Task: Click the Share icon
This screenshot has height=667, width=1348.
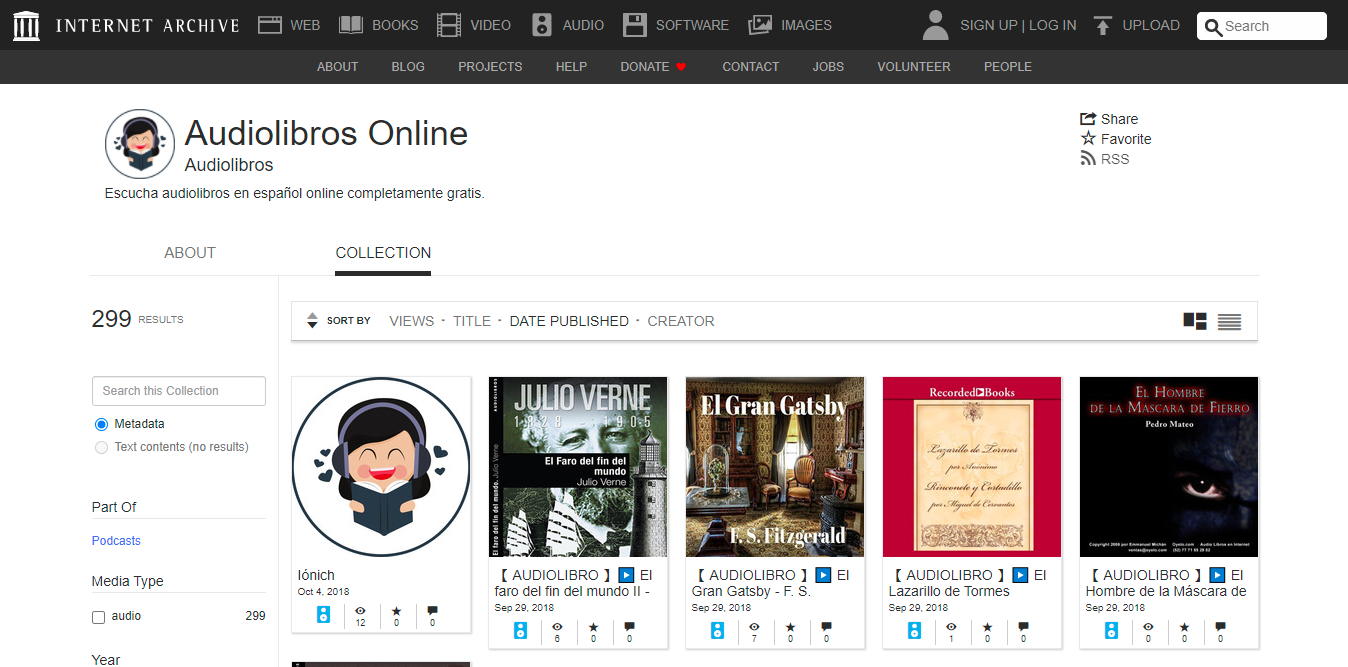Action: click(x=1088, y=119)
